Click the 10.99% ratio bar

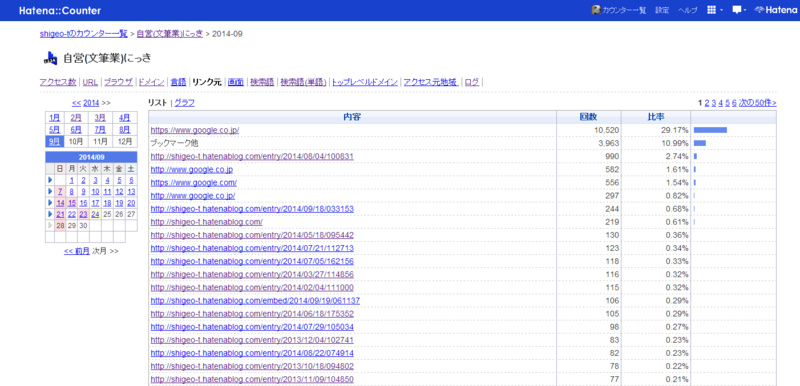700,143
